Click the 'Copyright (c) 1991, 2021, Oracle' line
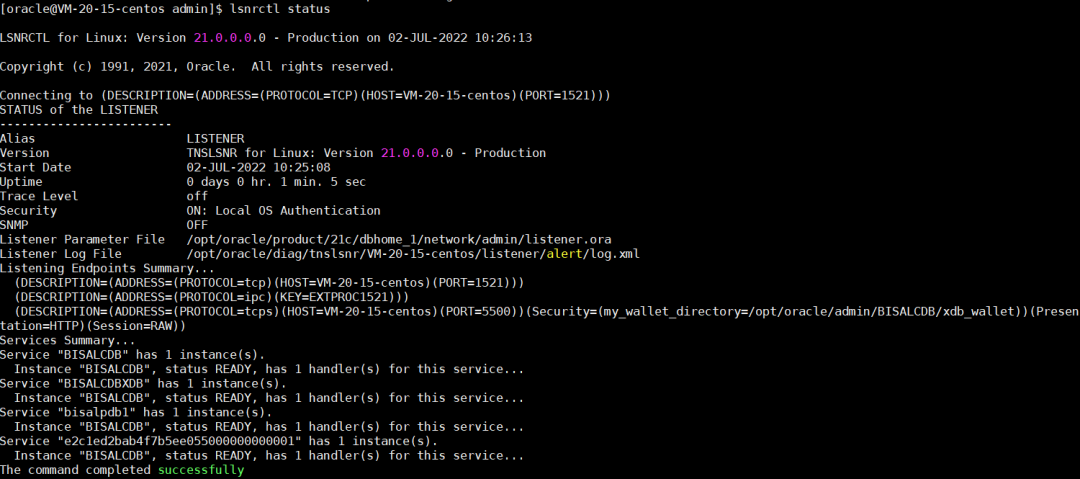1080x479 pixels. (x=197, y=67)
